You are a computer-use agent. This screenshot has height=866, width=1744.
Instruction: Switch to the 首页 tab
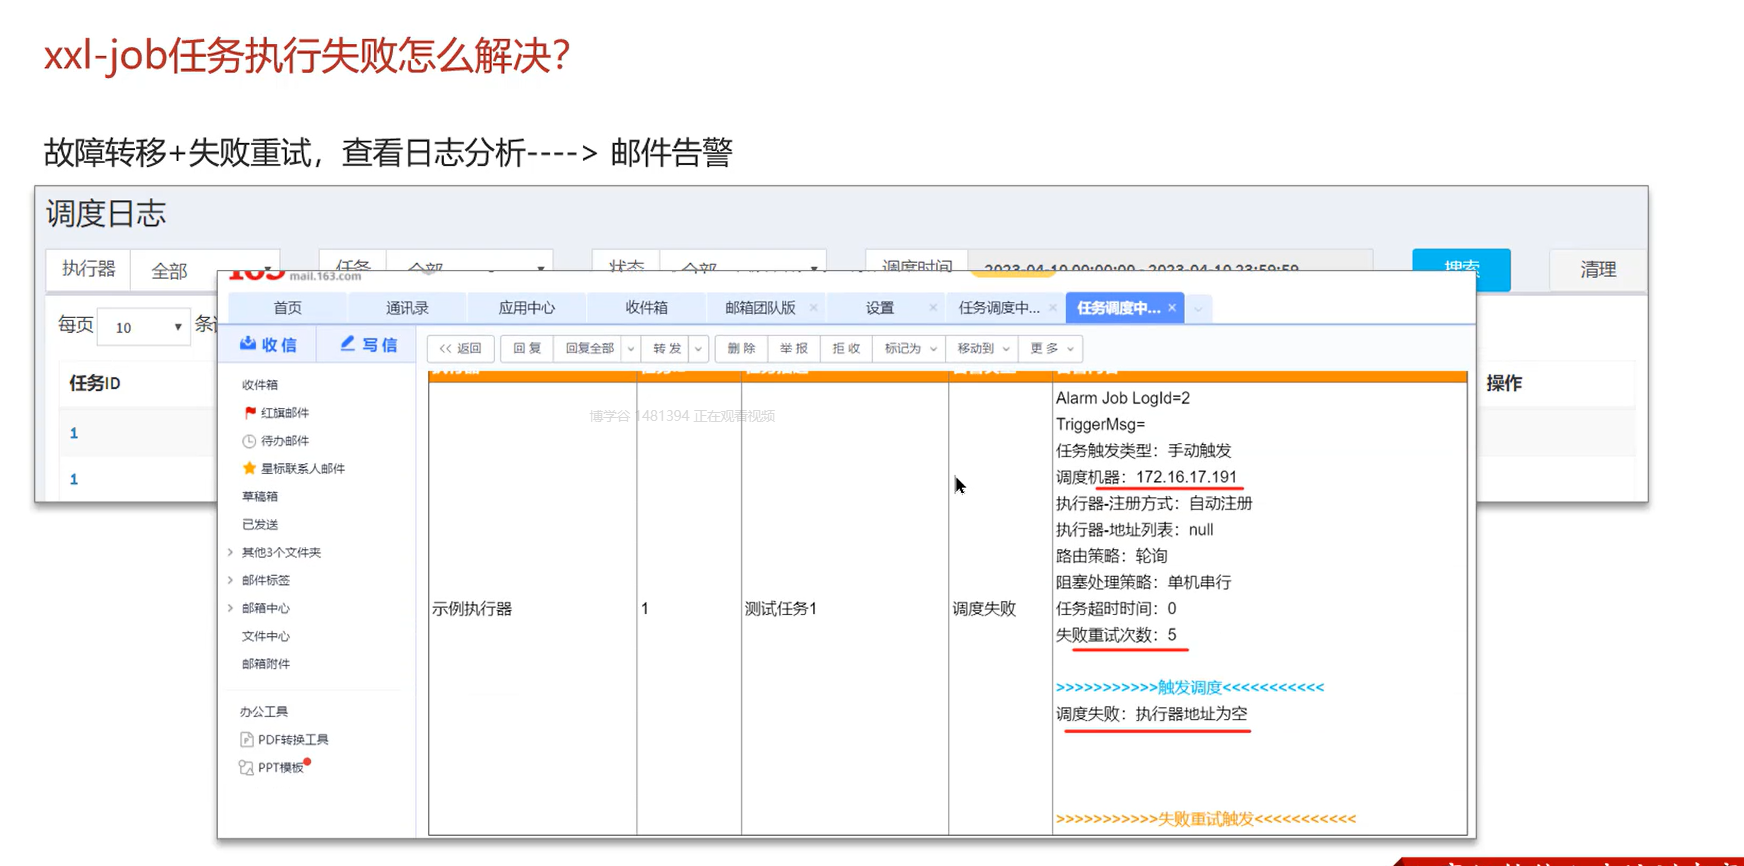pos(288,307)
